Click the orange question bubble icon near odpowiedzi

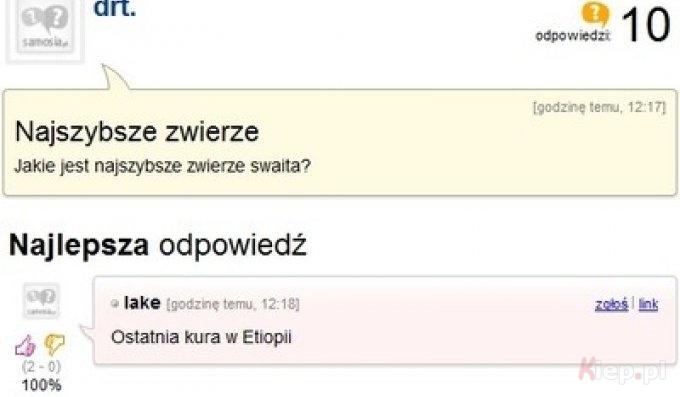tap(595, 14)
